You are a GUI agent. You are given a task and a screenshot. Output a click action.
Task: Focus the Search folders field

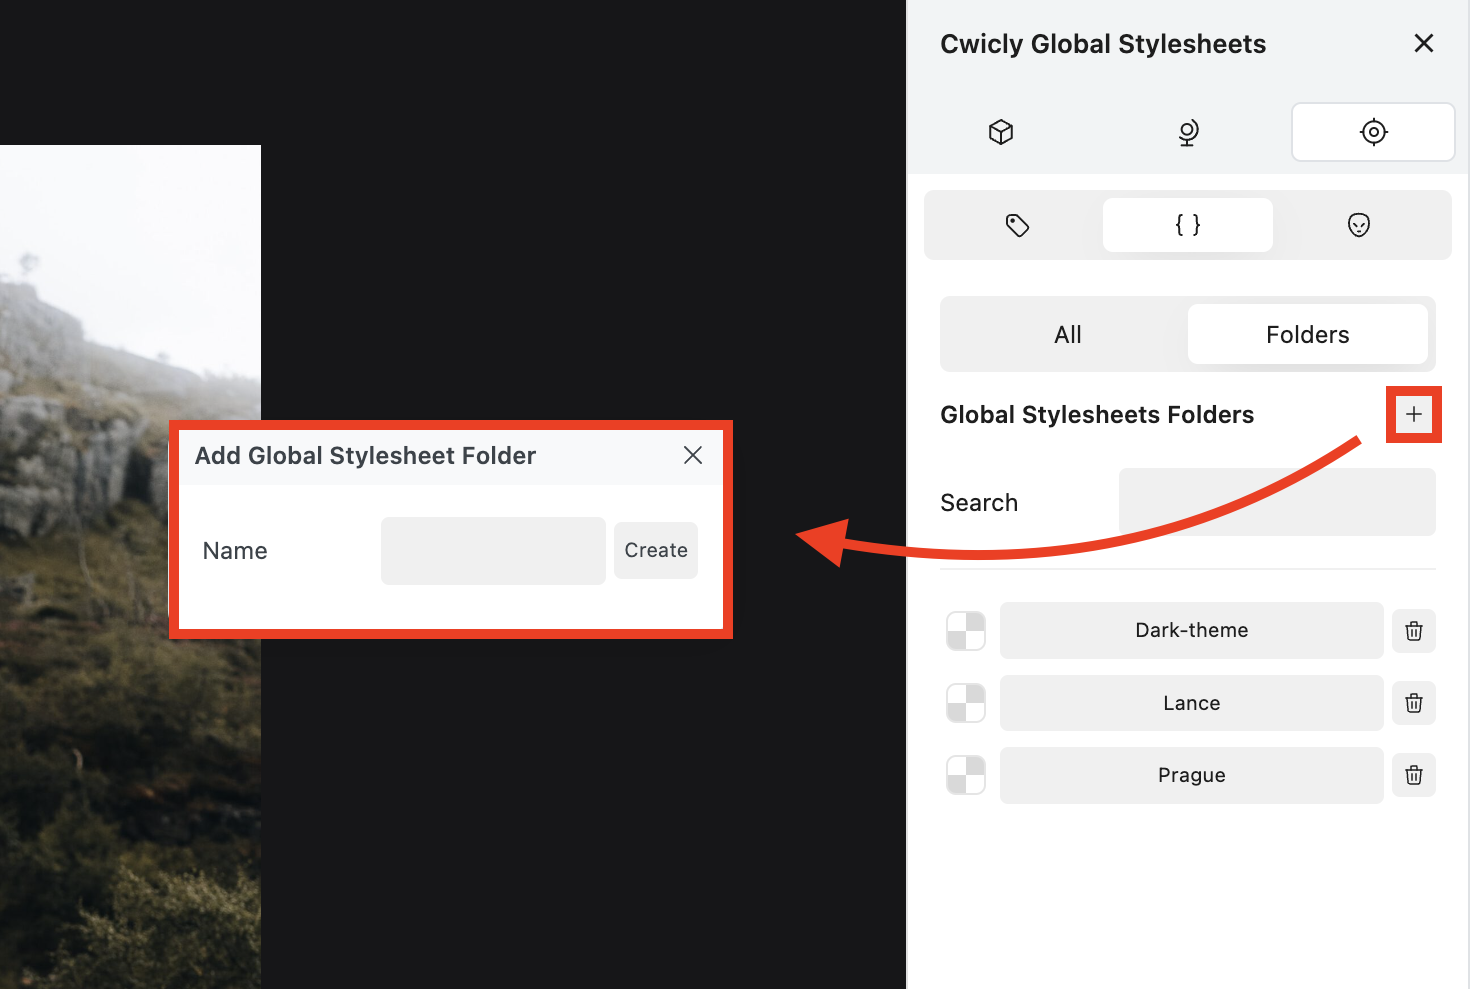tap(1276, 502)
